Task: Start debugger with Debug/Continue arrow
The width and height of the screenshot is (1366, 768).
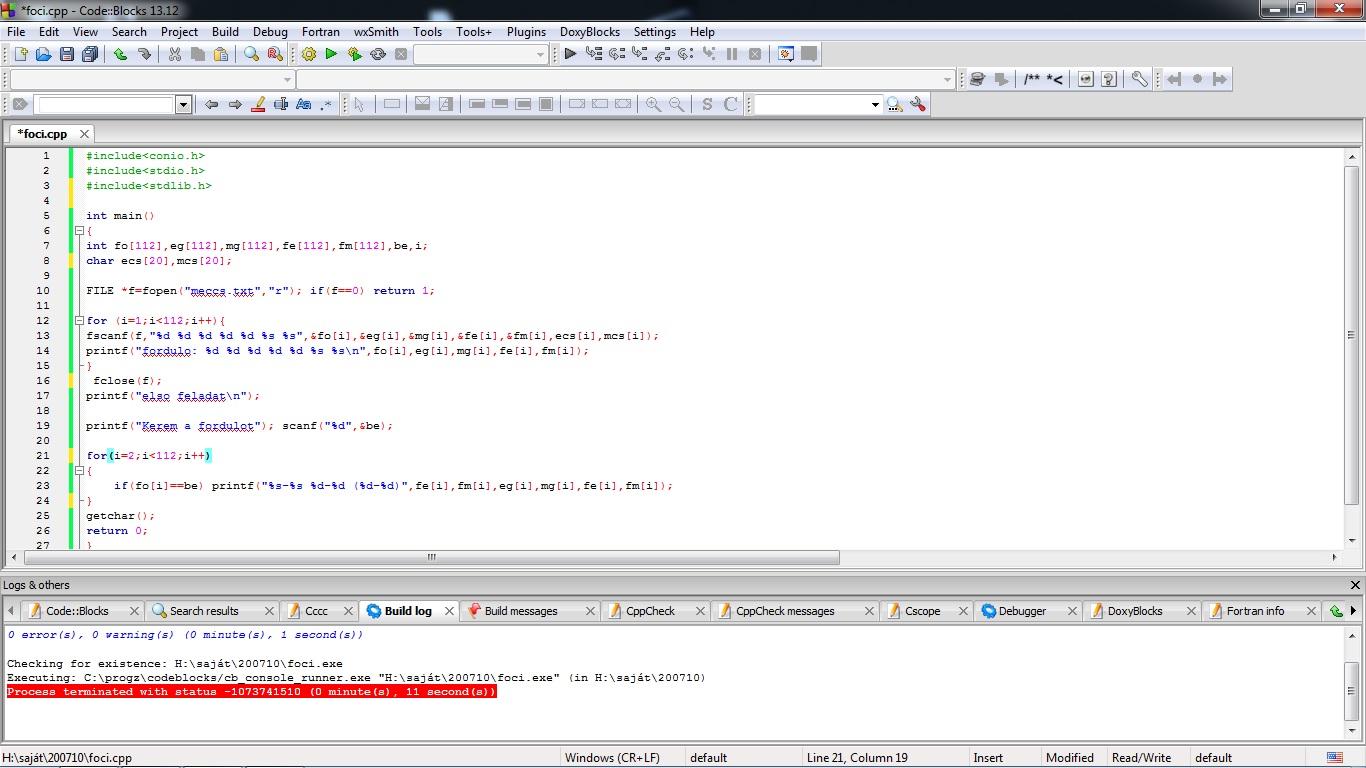Action: coord(570,54)
